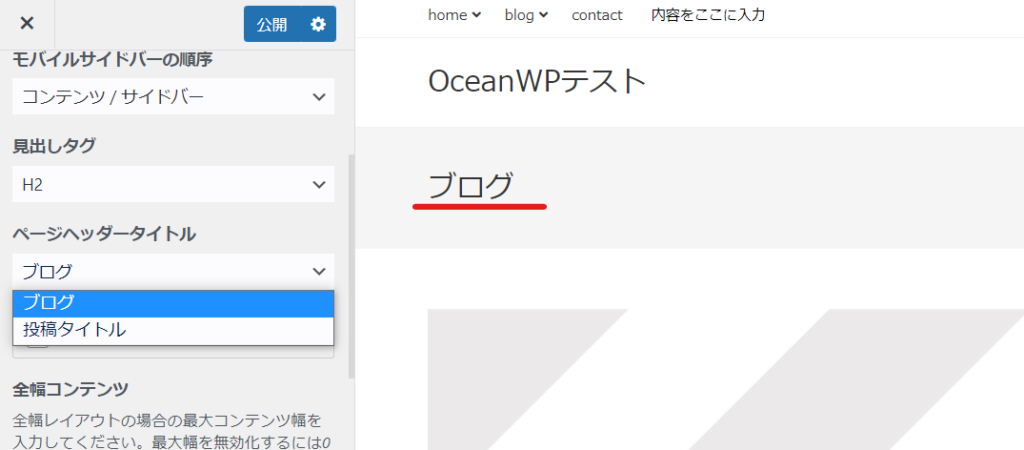Choose 投稿タイトル from the dropdown list
Screen dimensions: 1024x450
tap(173, 330)
